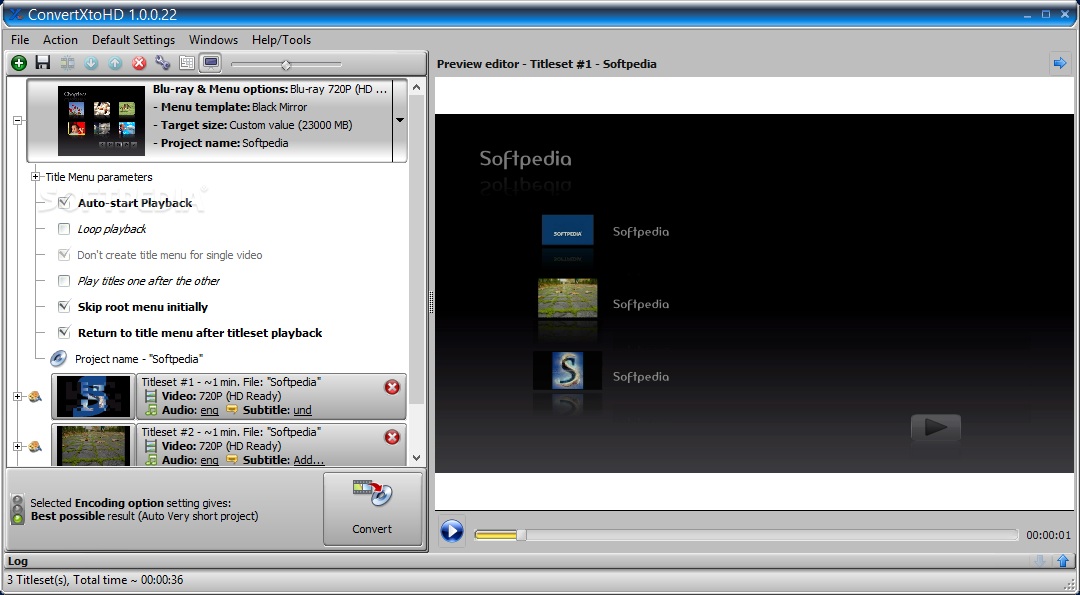
Task: Expand the Titleset #1 tree node
Action: (17, 397)
